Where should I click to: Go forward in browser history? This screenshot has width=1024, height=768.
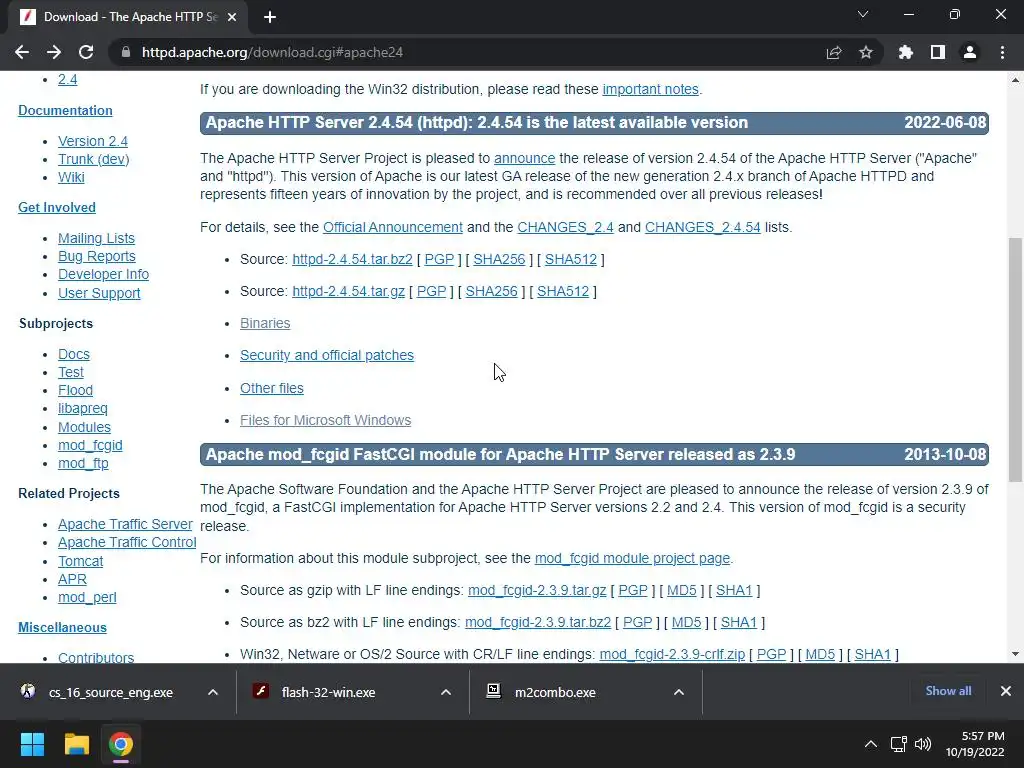point(54,52)
